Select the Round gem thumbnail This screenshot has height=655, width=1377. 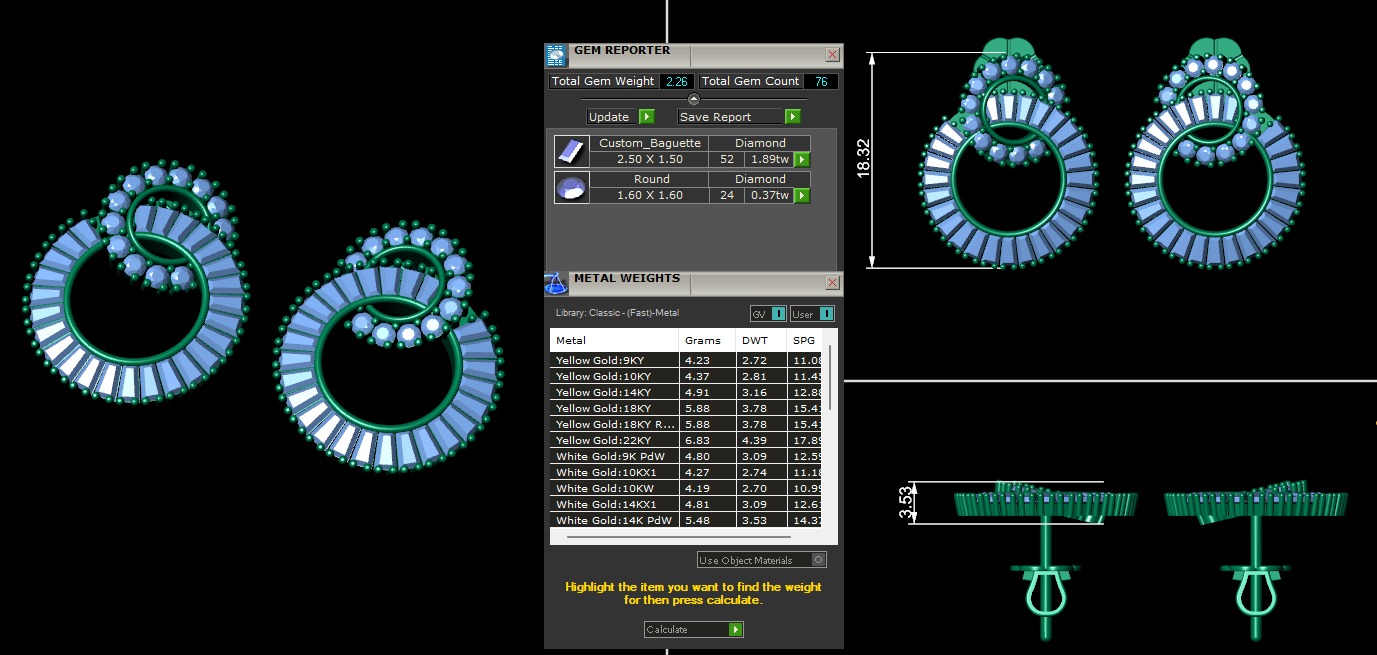click(571, 187)
